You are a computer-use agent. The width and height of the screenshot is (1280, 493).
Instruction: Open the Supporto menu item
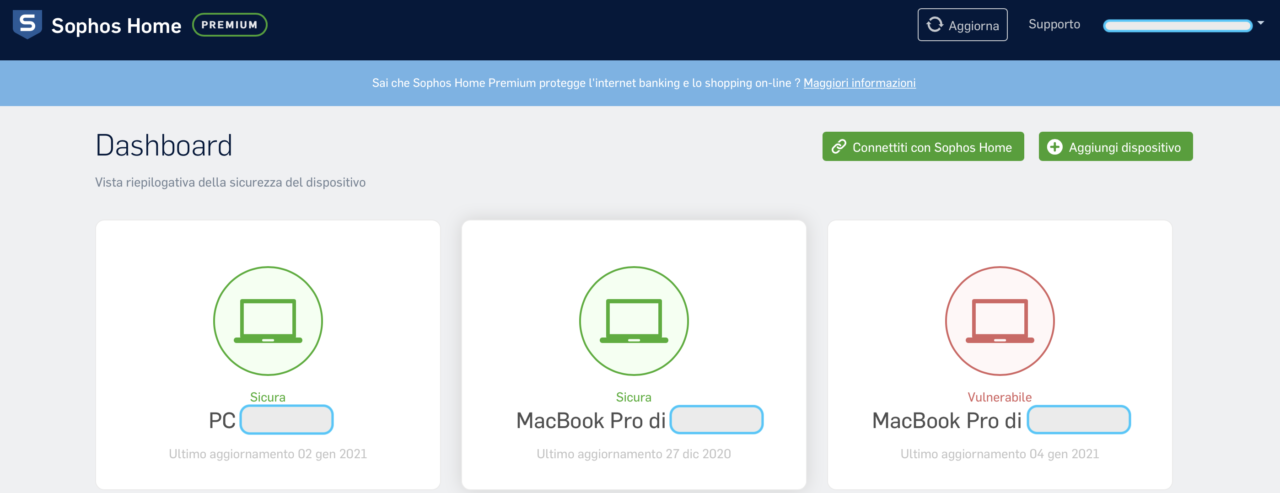click(x=1054, y=24)
